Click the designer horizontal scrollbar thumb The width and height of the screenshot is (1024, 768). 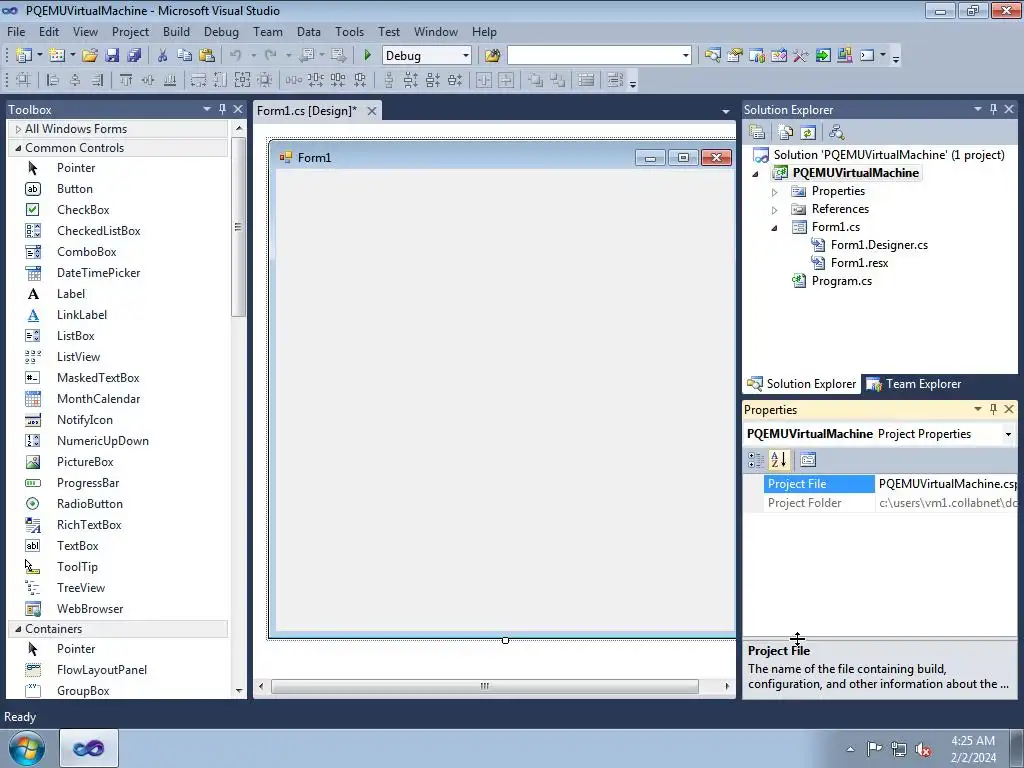coord(485,686)
